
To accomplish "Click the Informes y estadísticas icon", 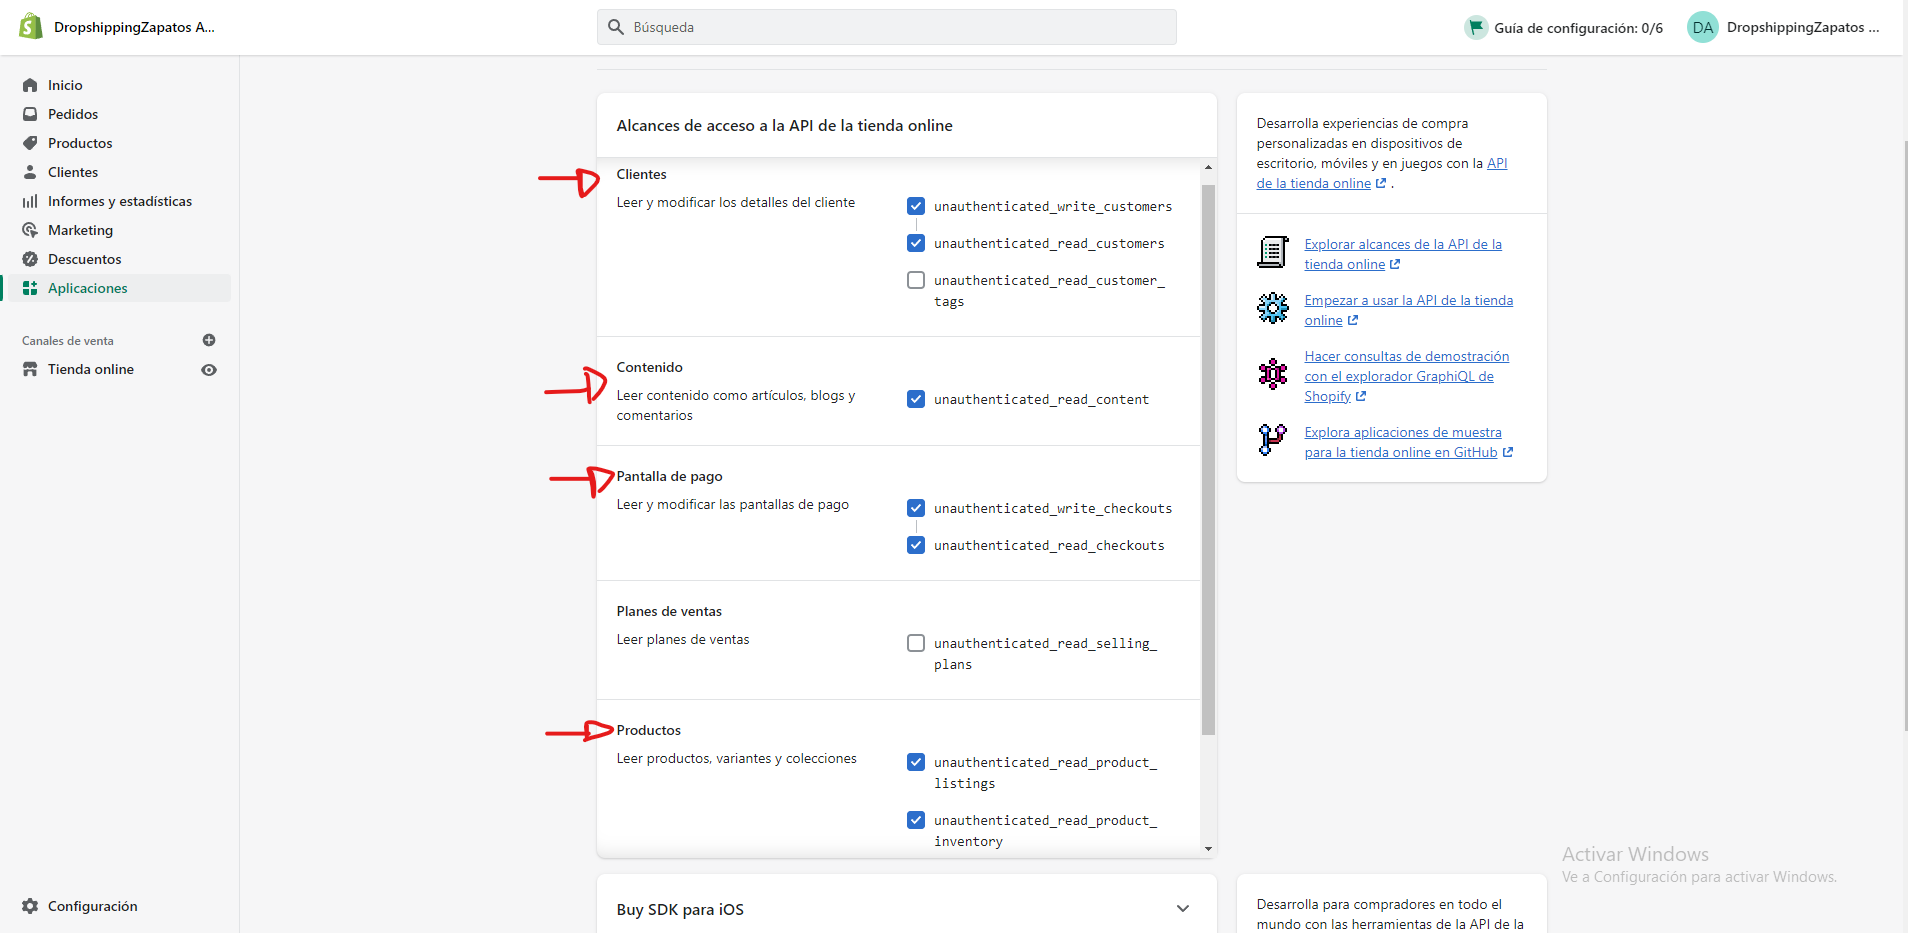I will coord(30,201).
